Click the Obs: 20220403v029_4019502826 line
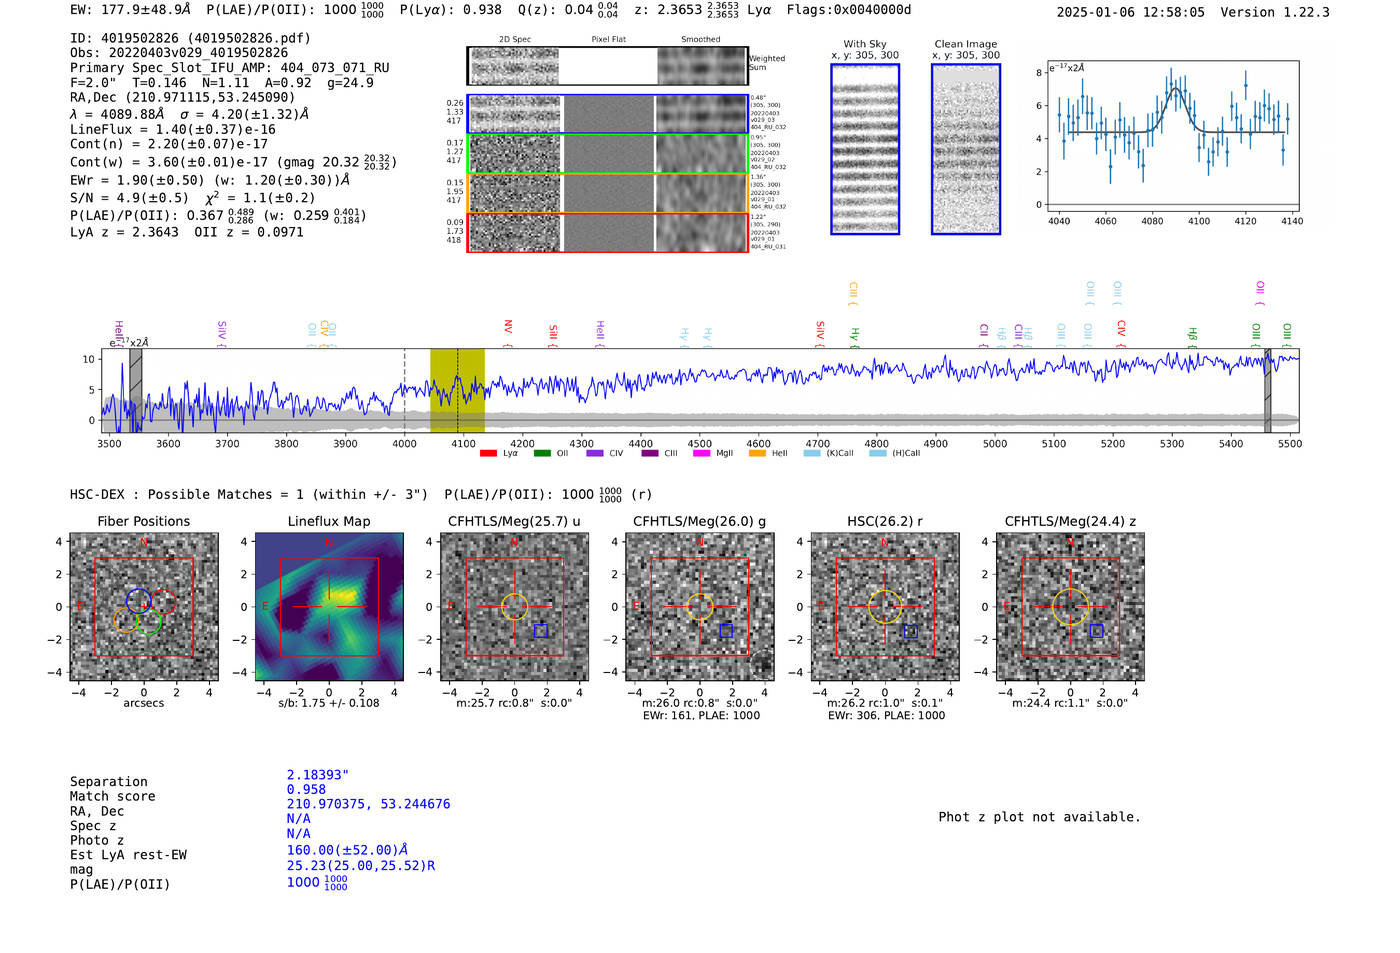1400x953 pixels. (x=179, y=52)
